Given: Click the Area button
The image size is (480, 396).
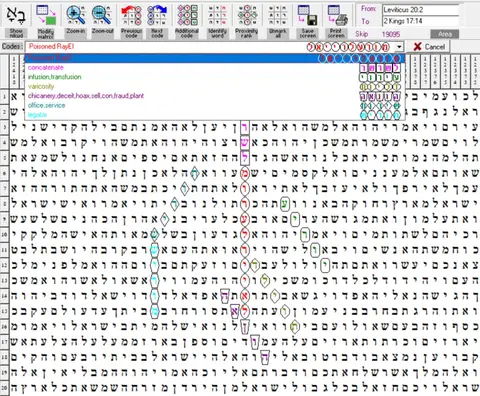Looking at the screenshot, I should pyautogui.click(x=444, y=34).
